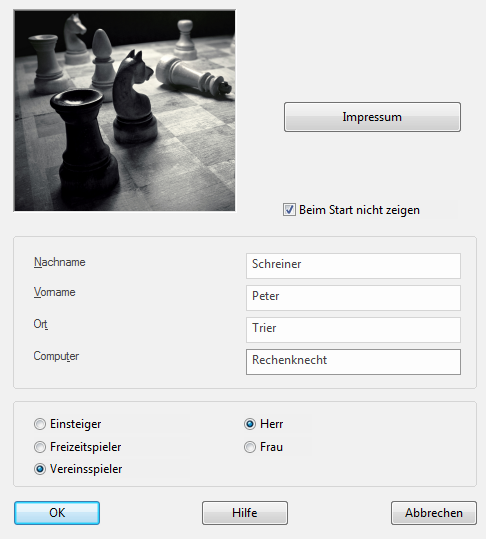Select the Herr radio button

tap(250, 424)
